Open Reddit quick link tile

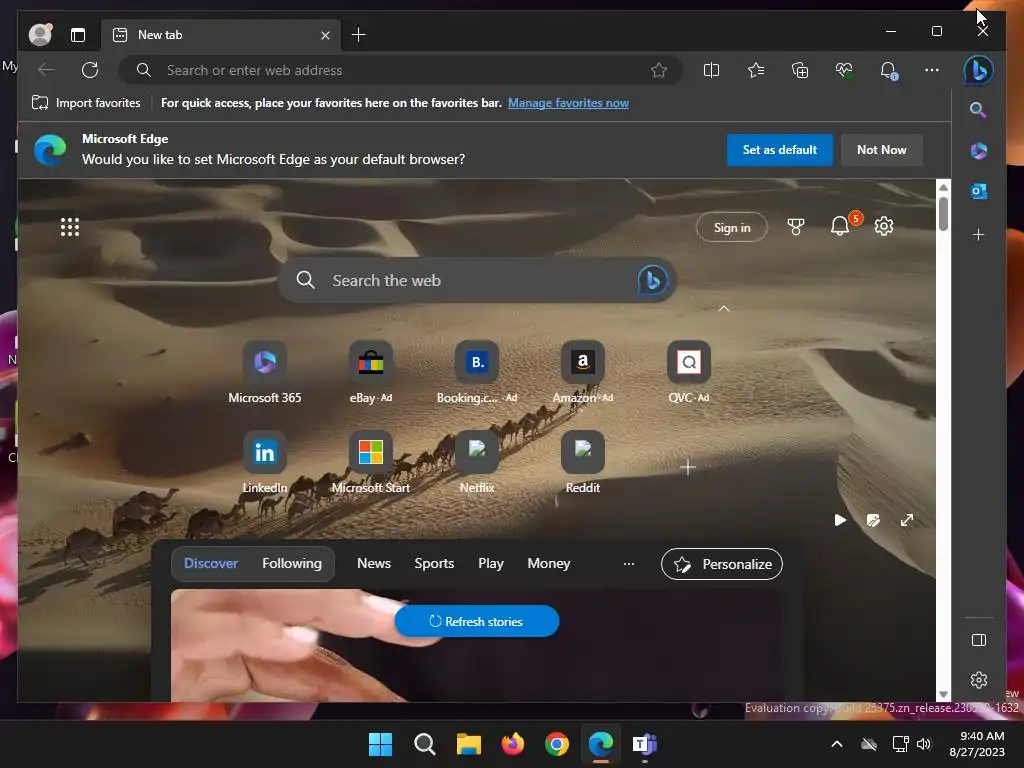[x=583, y=462]
